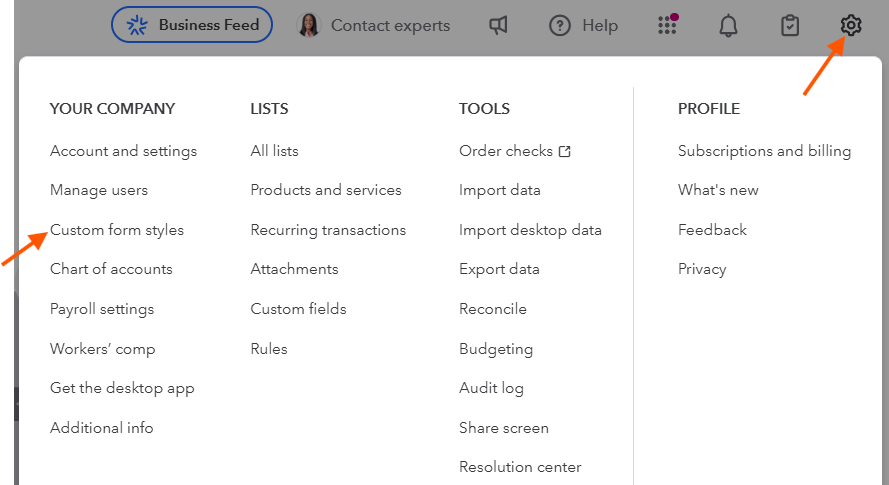Click the Settings gear icon

(851, 25)
